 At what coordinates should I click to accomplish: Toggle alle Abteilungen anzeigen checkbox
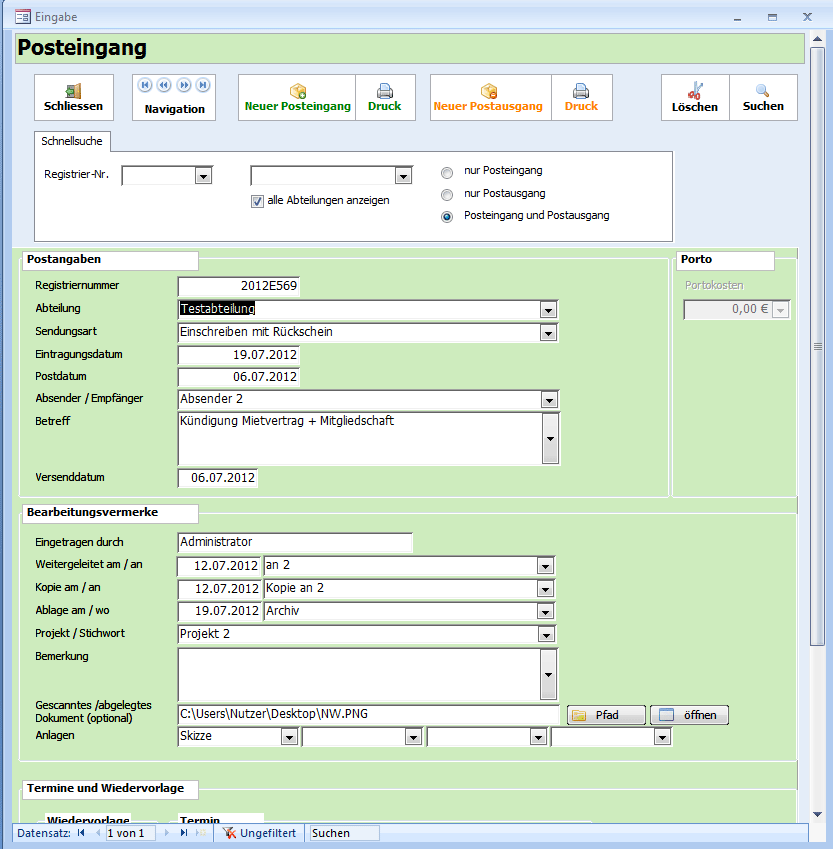click(257, 201)
